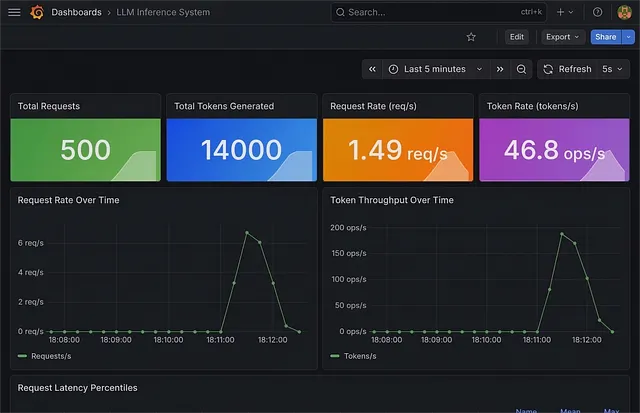The image size is (640, 413).
Task: Open the help question mark icon
Action: (x=598, y=12)
